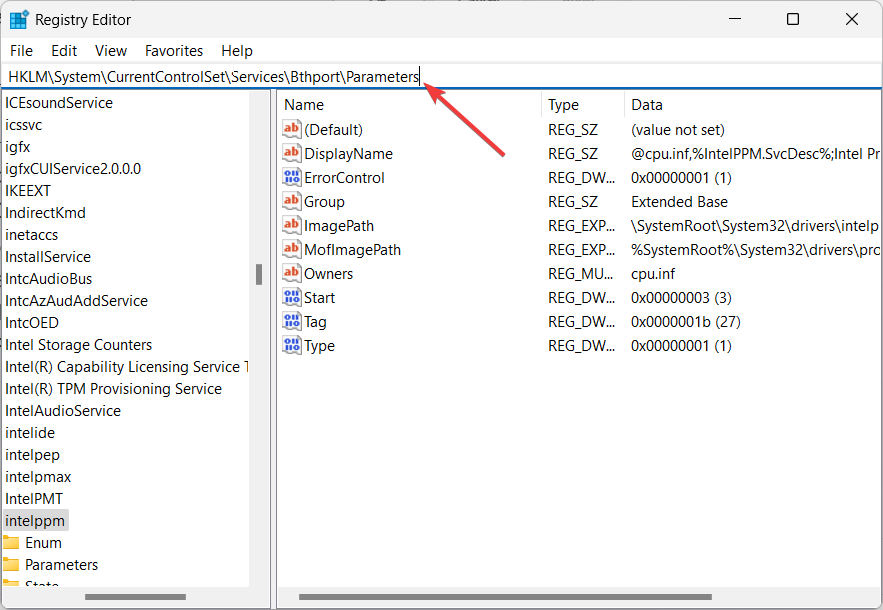This screenshot has height=610, width=883.
Task: Click the tree pane vertical scrollbar thumb
Action: pyautogui.click(x=259, y=274)
